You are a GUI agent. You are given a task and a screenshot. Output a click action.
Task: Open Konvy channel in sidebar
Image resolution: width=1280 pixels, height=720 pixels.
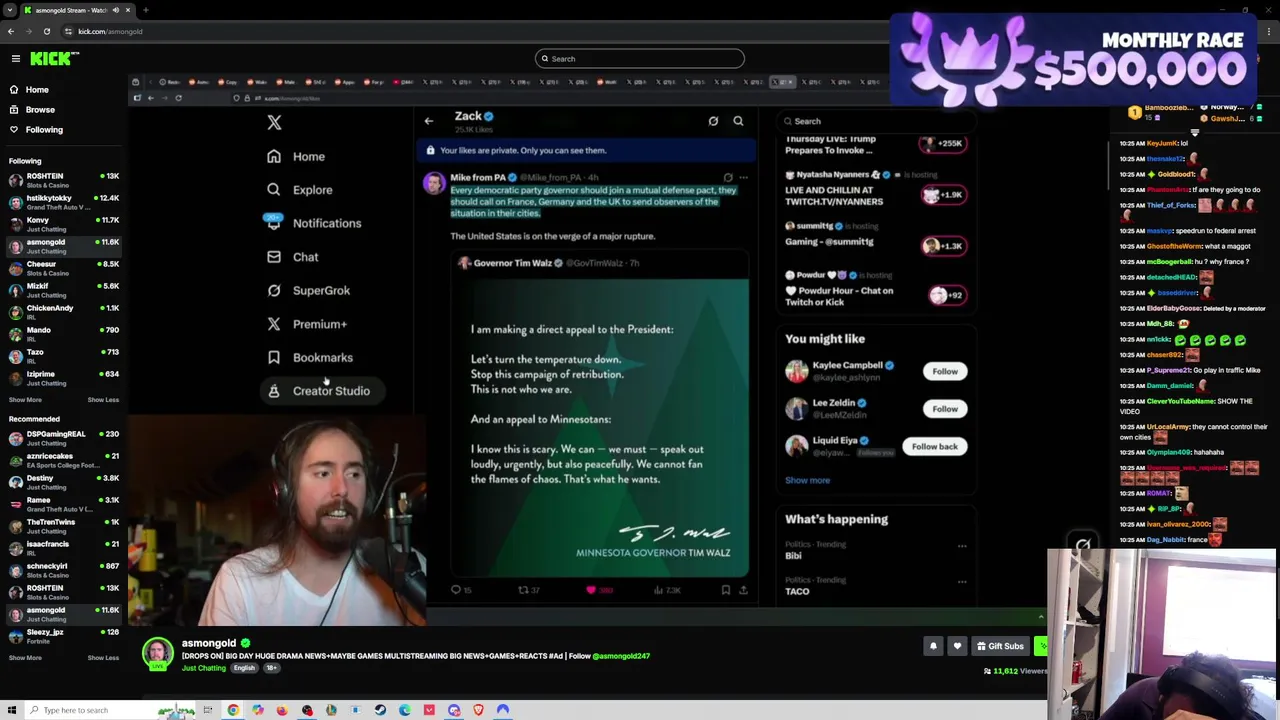pos(63,224)
